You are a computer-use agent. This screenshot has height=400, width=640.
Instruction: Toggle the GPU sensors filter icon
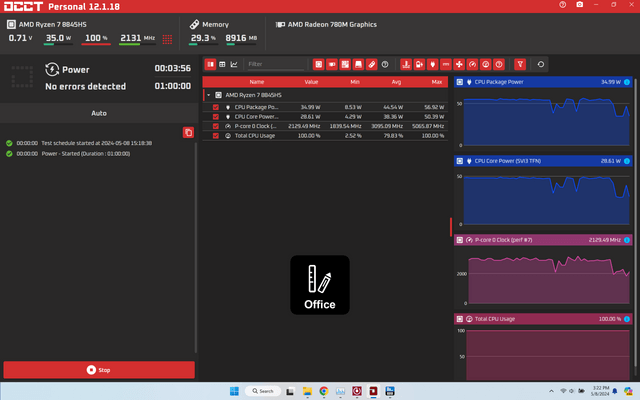click(332, 64)
